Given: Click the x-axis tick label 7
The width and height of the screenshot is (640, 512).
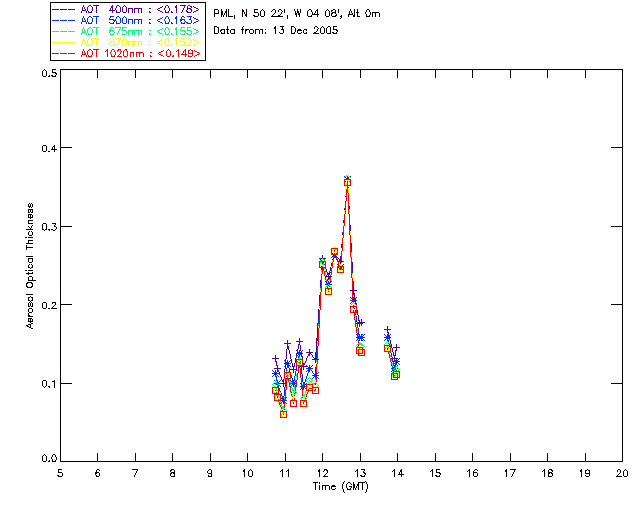Looking at the screenshot, I should [135, 473].
